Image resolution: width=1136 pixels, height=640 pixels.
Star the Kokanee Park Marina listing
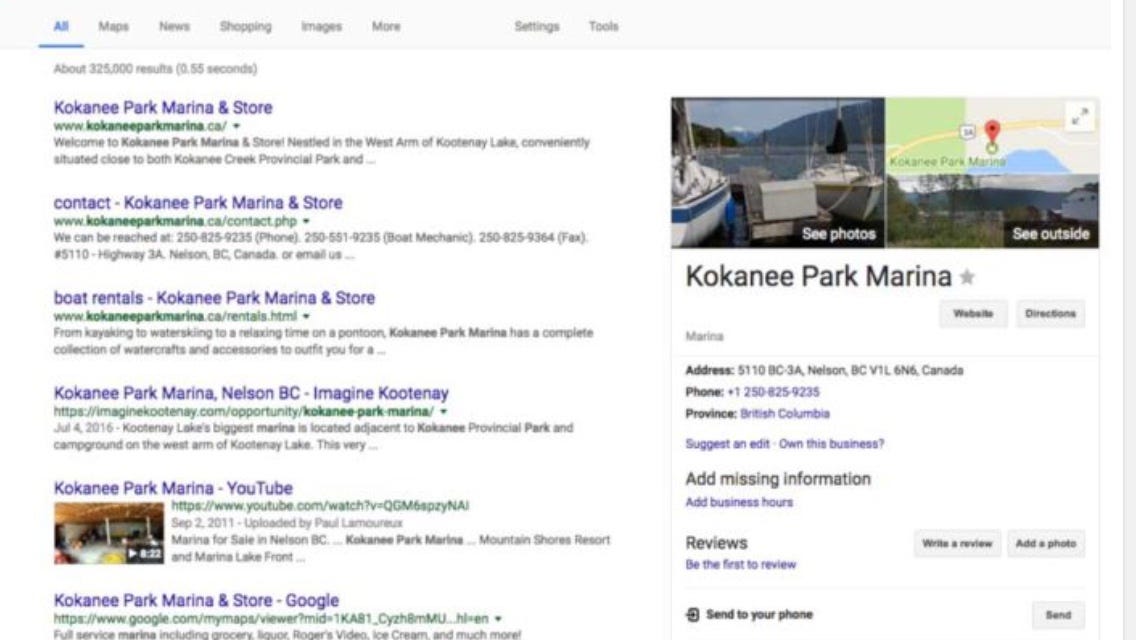tap(967, 277)
